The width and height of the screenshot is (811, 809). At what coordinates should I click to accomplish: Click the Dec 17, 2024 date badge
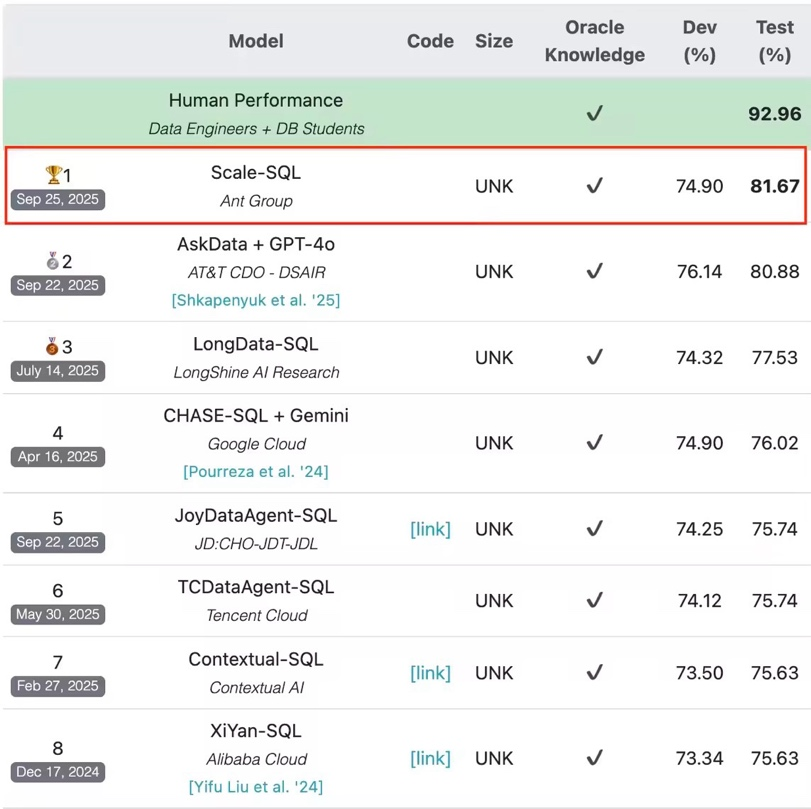58,772
